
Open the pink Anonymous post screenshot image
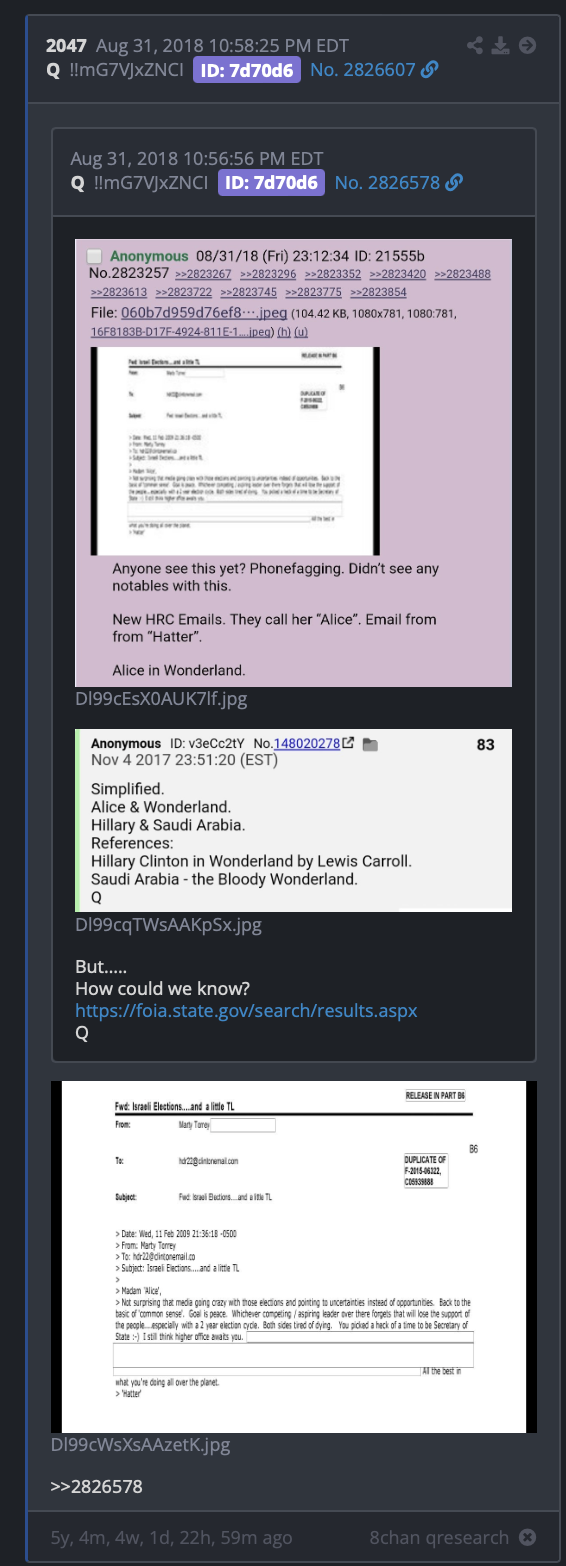coord(294,463)
